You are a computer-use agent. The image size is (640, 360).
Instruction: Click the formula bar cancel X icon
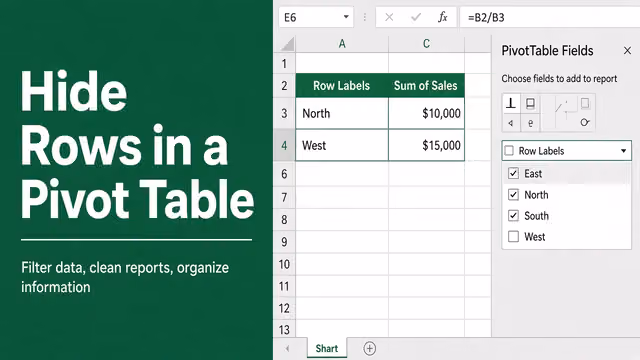(x=389, y=17)
